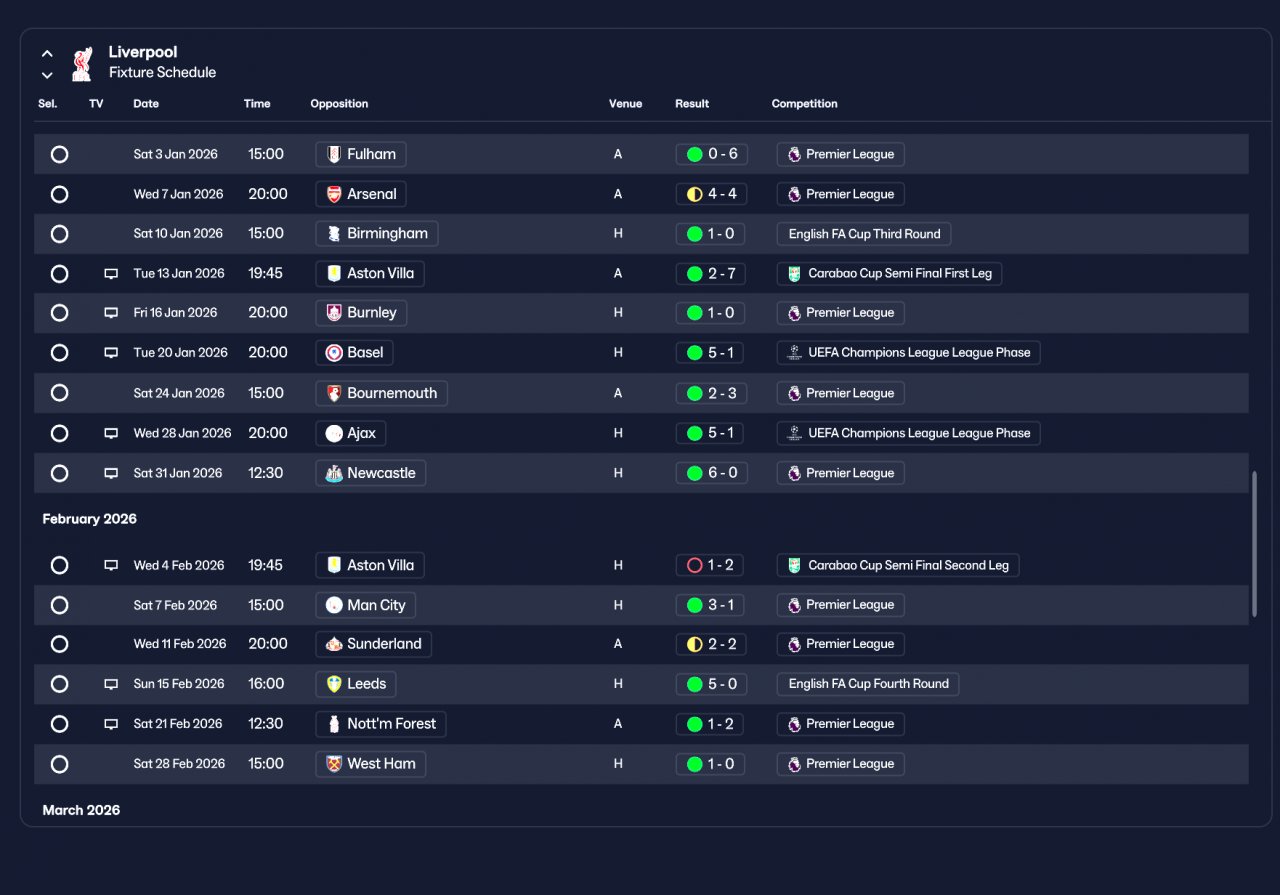Open the 2 - 2 result against Sunderland
Screen dimensions: 1280x895
point(711,644)
